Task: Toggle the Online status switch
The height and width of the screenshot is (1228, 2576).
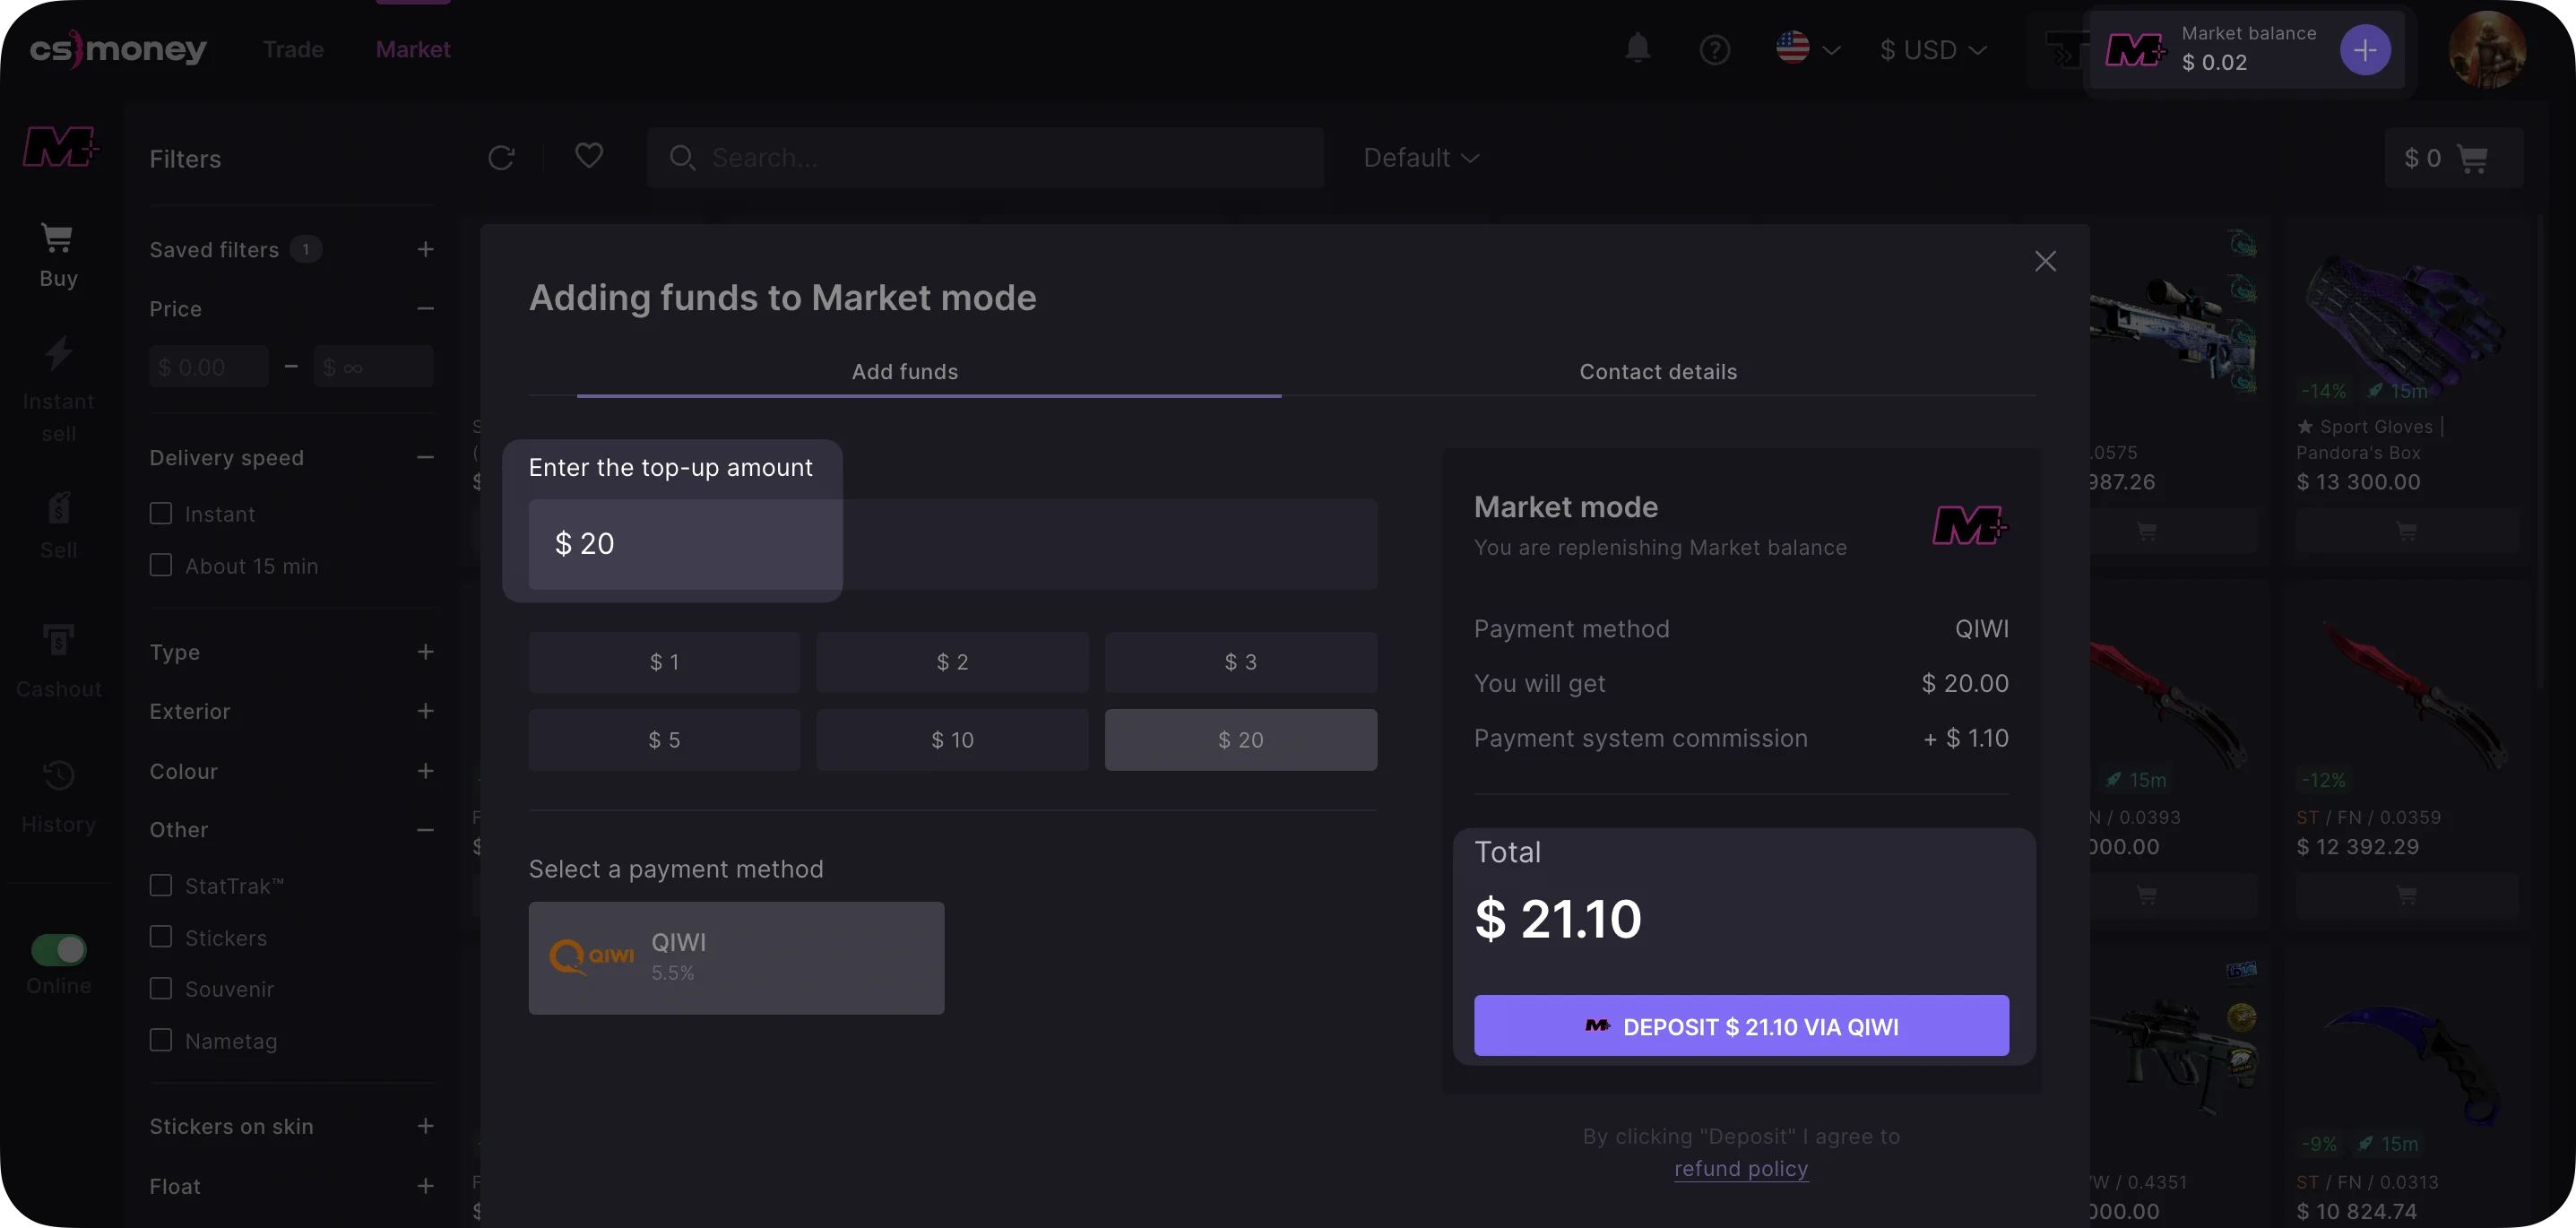Action: tap(59, 949)
